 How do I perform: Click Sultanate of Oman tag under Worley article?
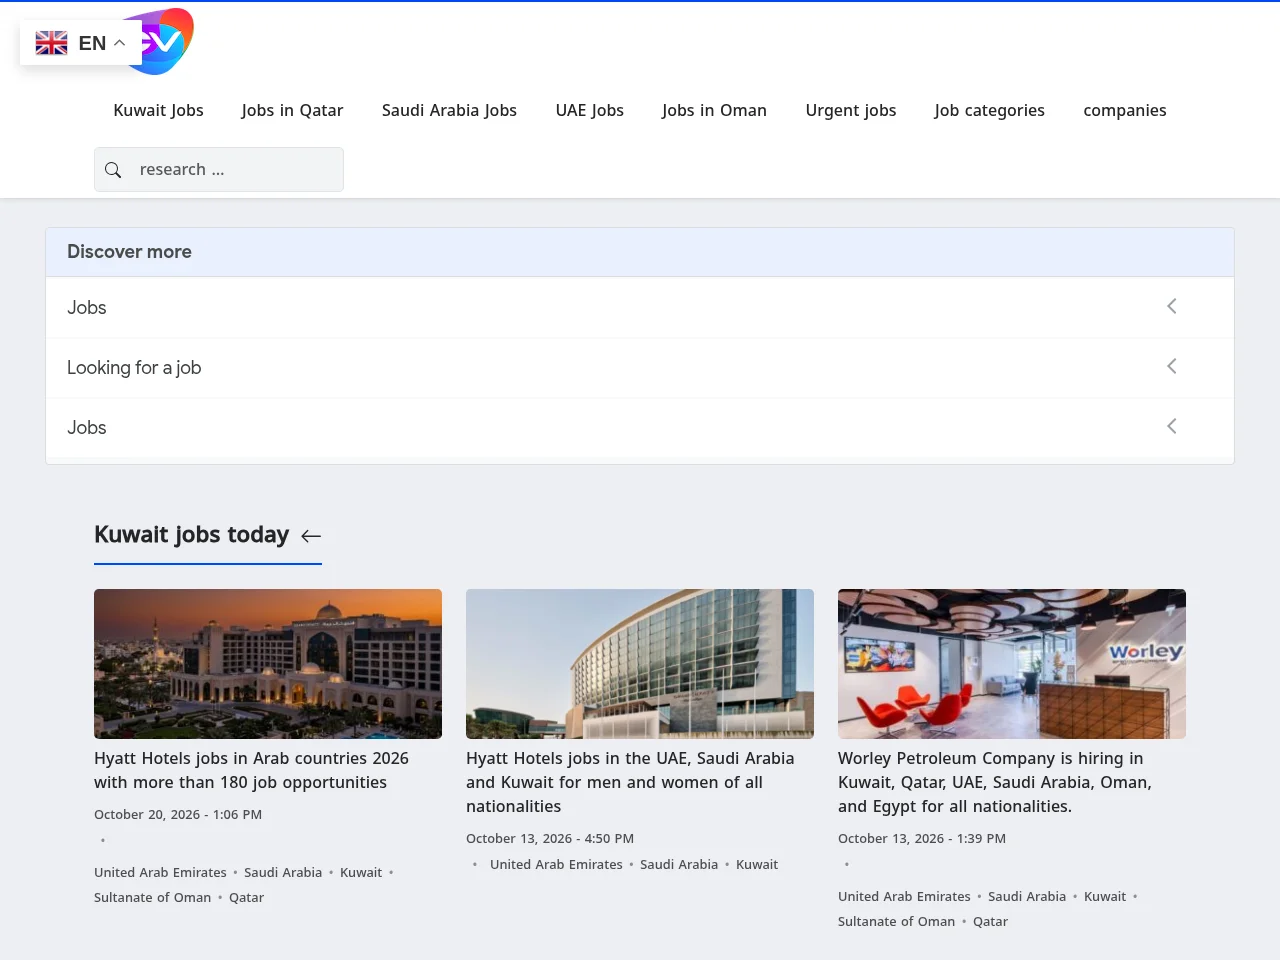pyautogui.click(x=896, y=922)
